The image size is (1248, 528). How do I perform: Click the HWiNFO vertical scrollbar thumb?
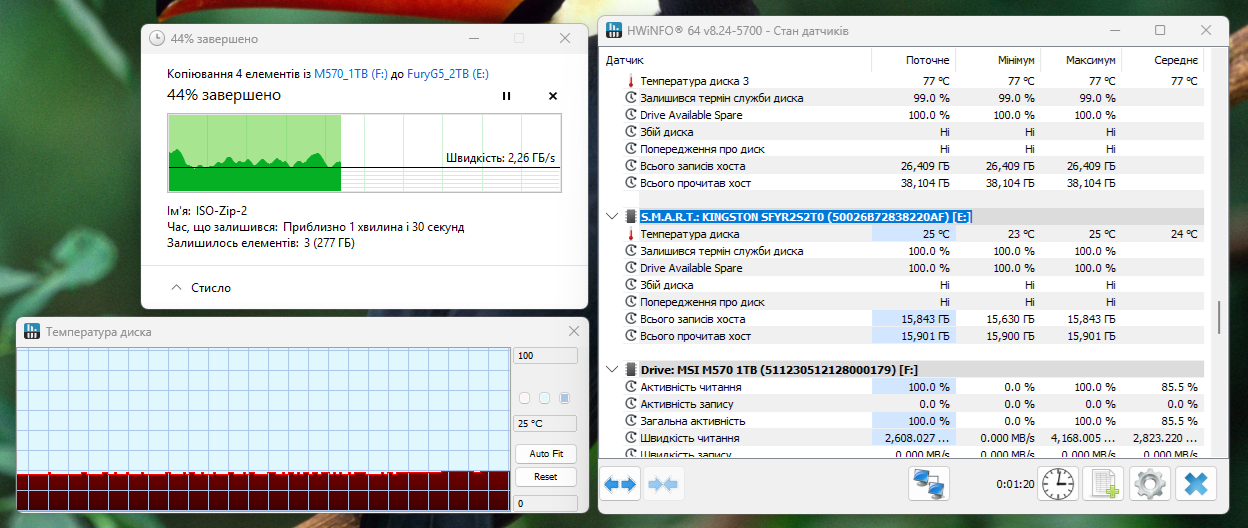point(1218,318)
